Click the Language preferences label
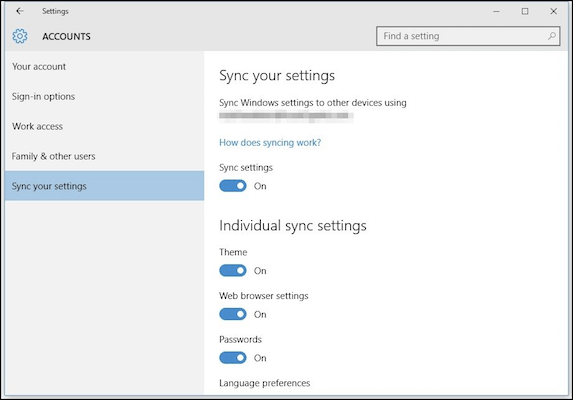Viewport: 573px width, 400px height. coord(265,383)
